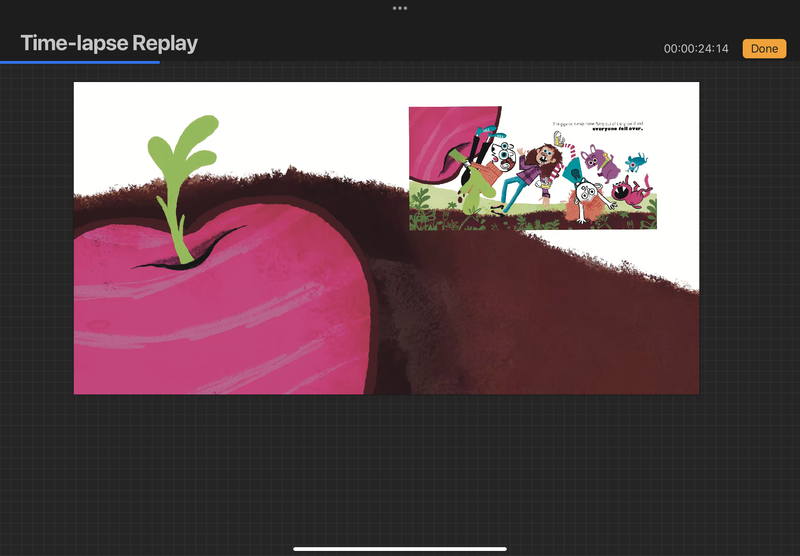This screenshot has height=556, width=800.
Task: Click the reference illustration thumbnail on canvas
Action: pos(532,168)
